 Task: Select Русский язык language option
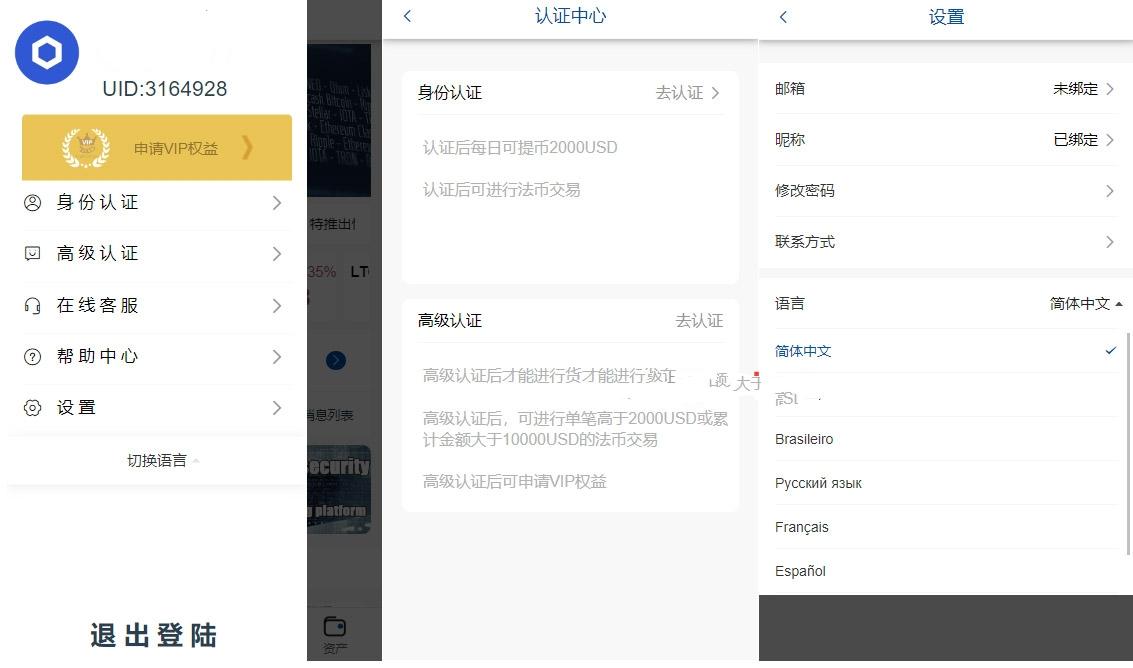coord(947,484)
